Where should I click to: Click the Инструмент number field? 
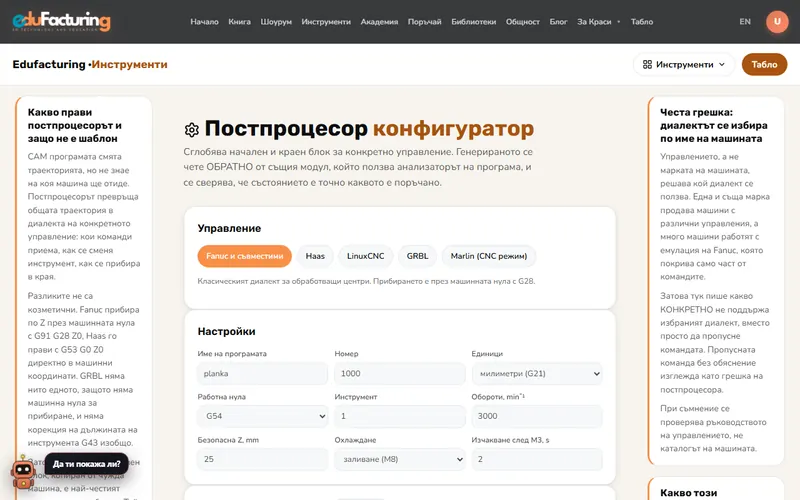pyautogui.click(x=399, y=416)
